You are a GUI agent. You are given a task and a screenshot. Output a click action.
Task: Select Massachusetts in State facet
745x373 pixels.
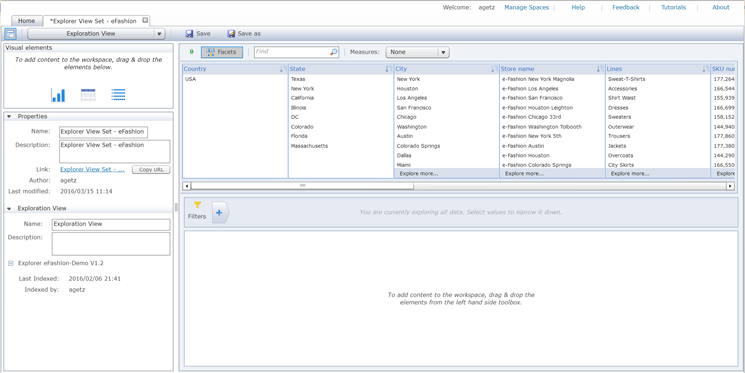pos(309,146)
